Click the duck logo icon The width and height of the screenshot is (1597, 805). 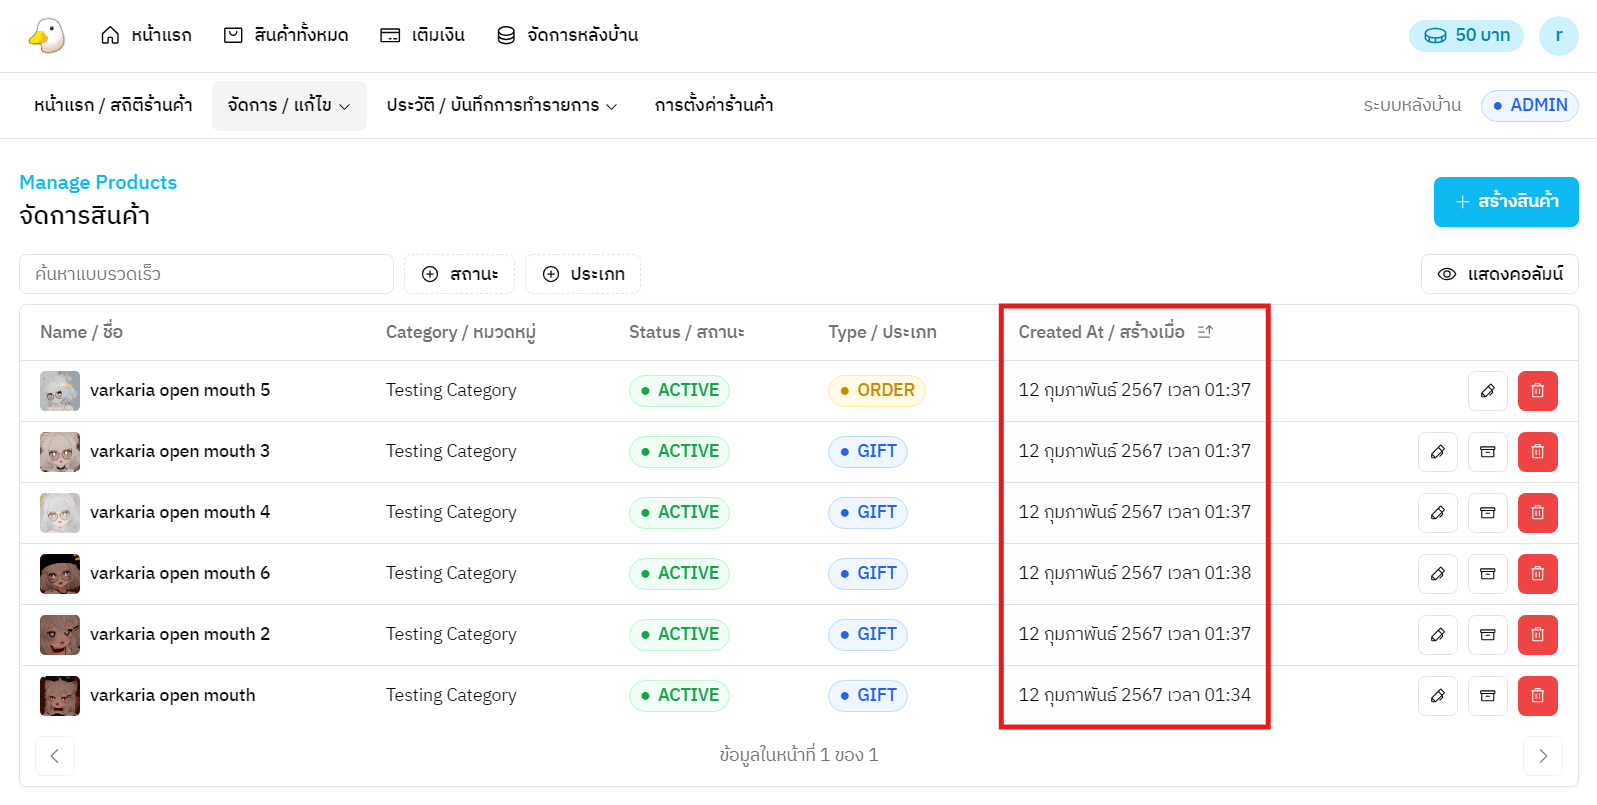46,36
